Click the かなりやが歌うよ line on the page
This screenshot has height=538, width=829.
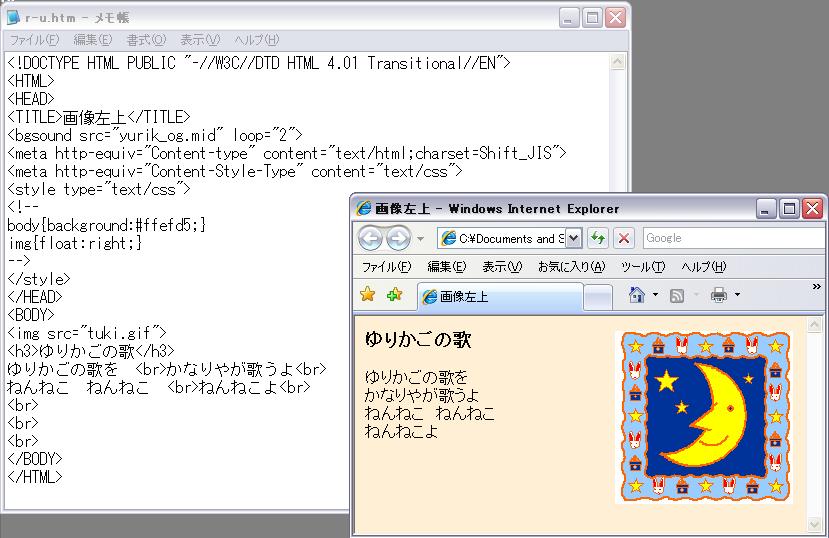click(421, 395)
